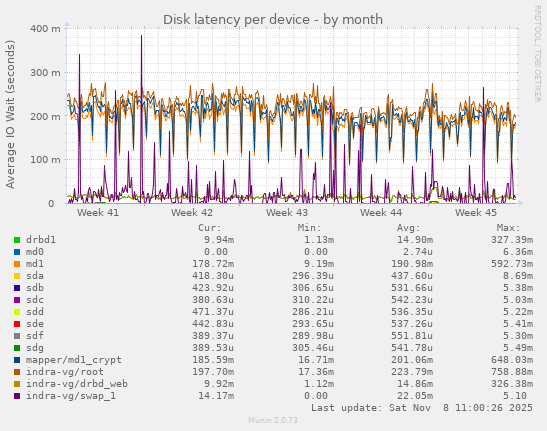Click the sdf gray legend swatch
Viewport: 547px width, 431px height.
17,336
